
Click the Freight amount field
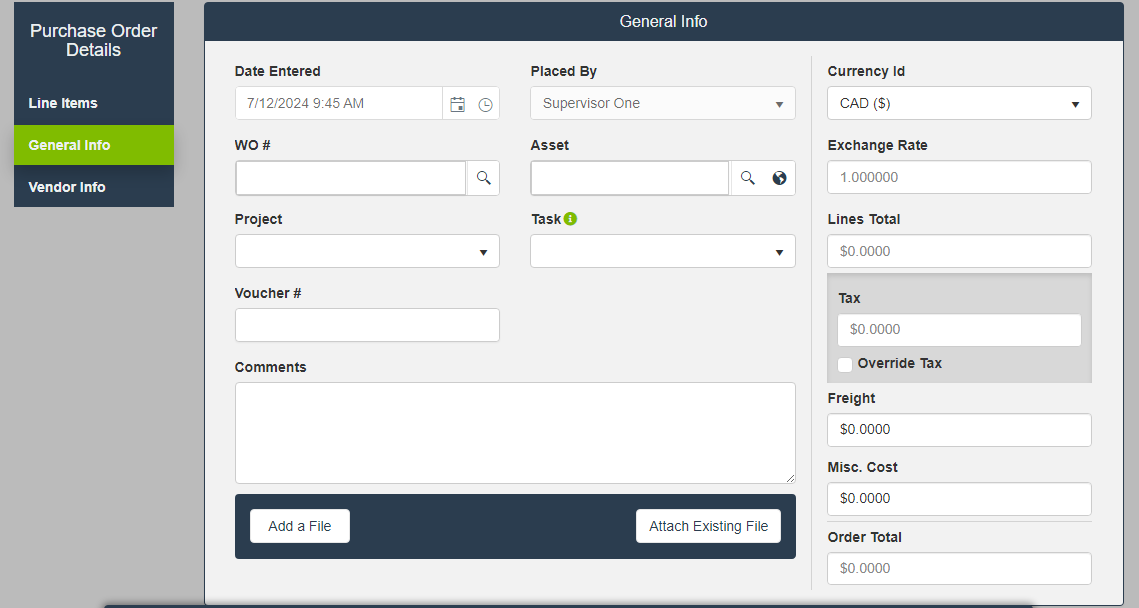pos(958,430)
